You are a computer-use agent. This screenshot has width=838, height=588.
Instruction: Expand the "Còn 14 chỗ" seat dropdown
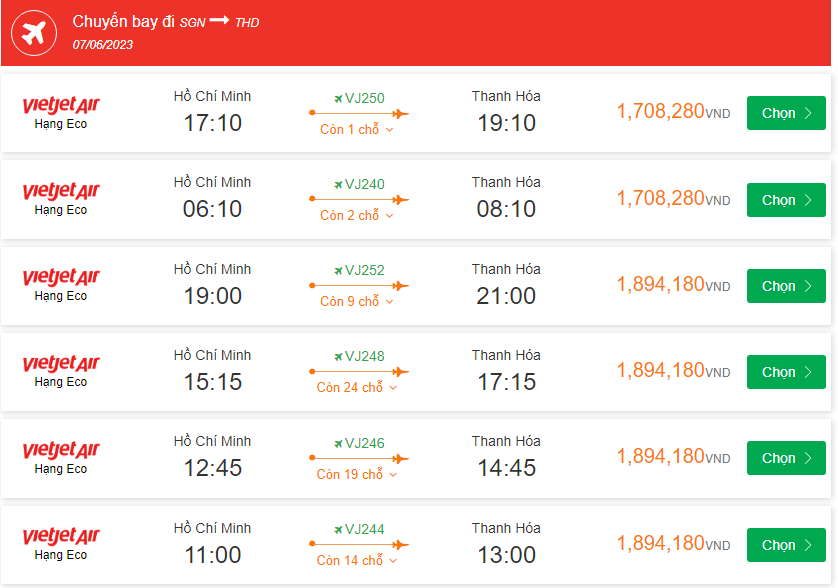tap(357, 561)
